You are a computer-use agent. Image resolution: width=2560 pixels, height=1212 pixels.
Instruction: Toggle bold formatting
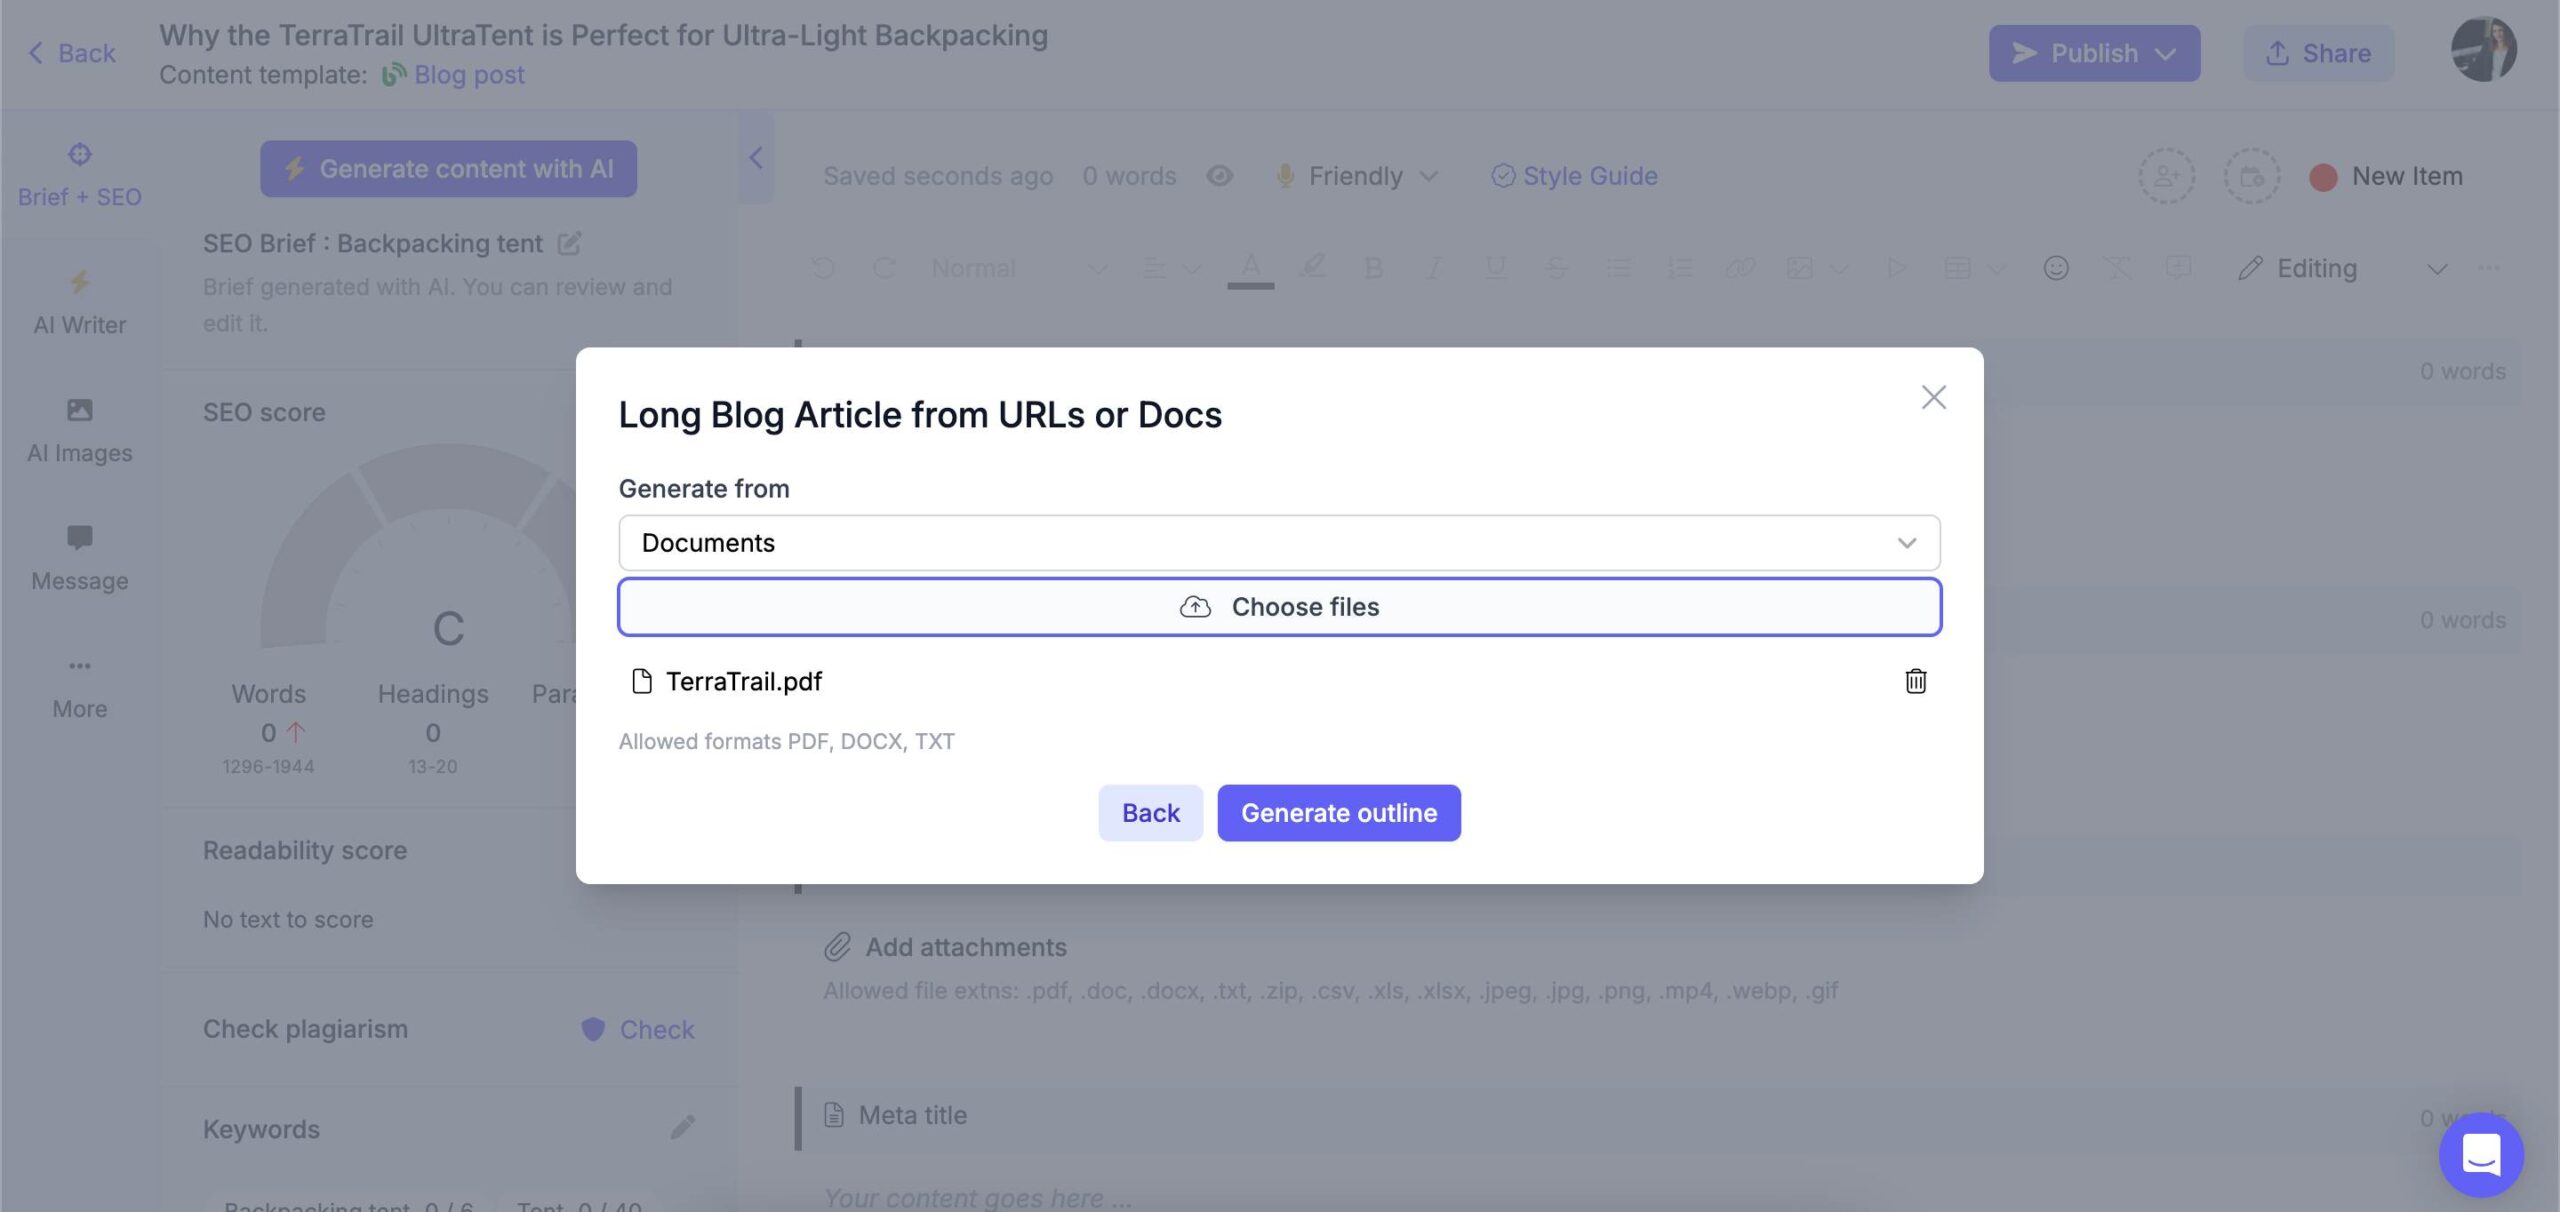[1373, 268]
